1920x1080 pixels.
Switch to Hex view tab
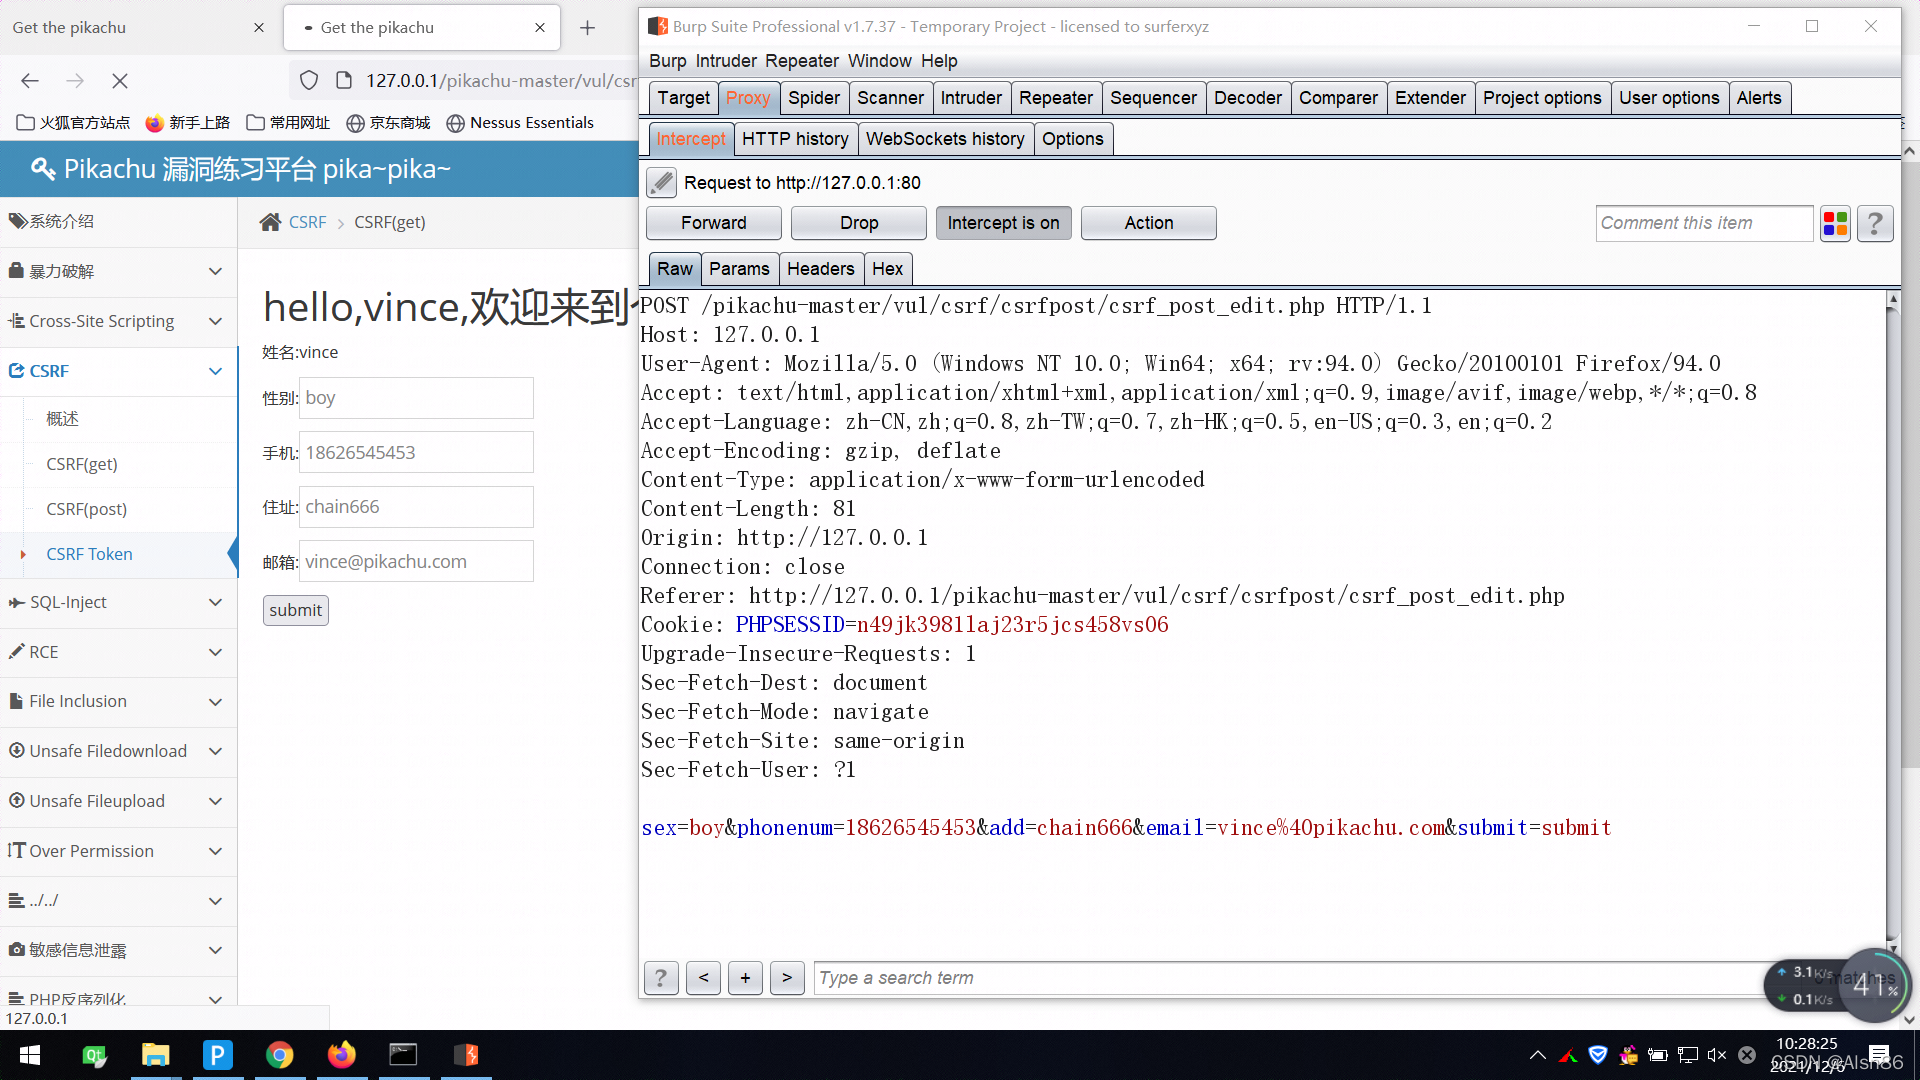pyautogui.click(x=887, y=269)
